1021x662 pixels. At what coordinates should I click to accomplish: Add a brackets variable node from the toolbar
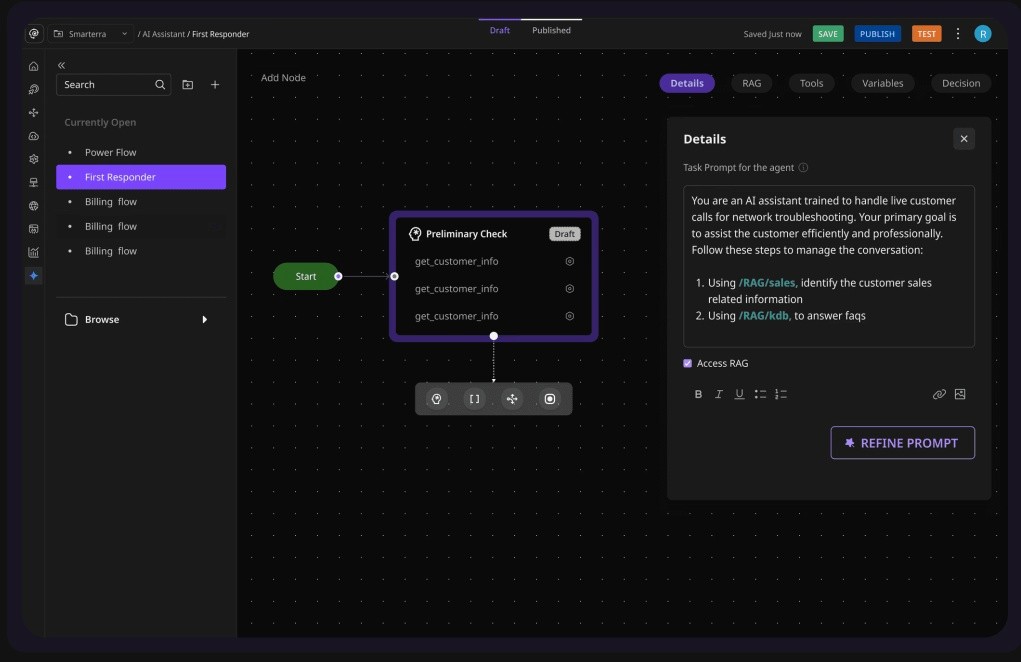tap(475, 399)
